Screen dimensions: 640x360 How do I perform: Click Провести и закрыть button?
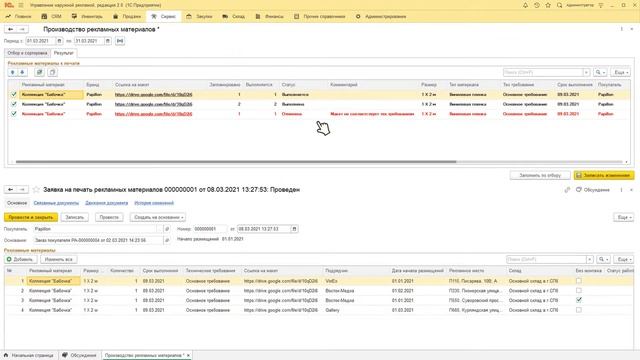(31, 218)
